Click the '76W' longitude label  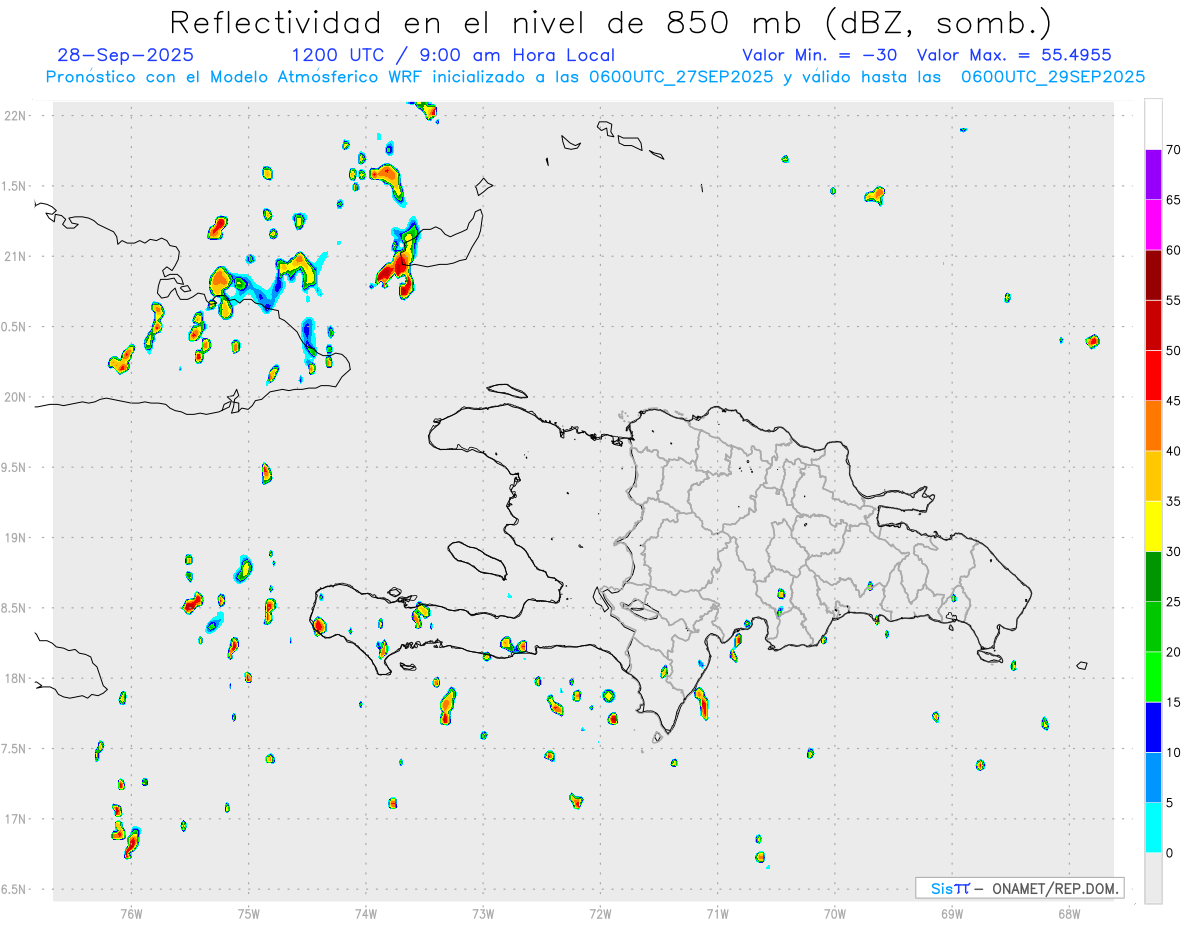pyautogui.click(x=131, y=913)
